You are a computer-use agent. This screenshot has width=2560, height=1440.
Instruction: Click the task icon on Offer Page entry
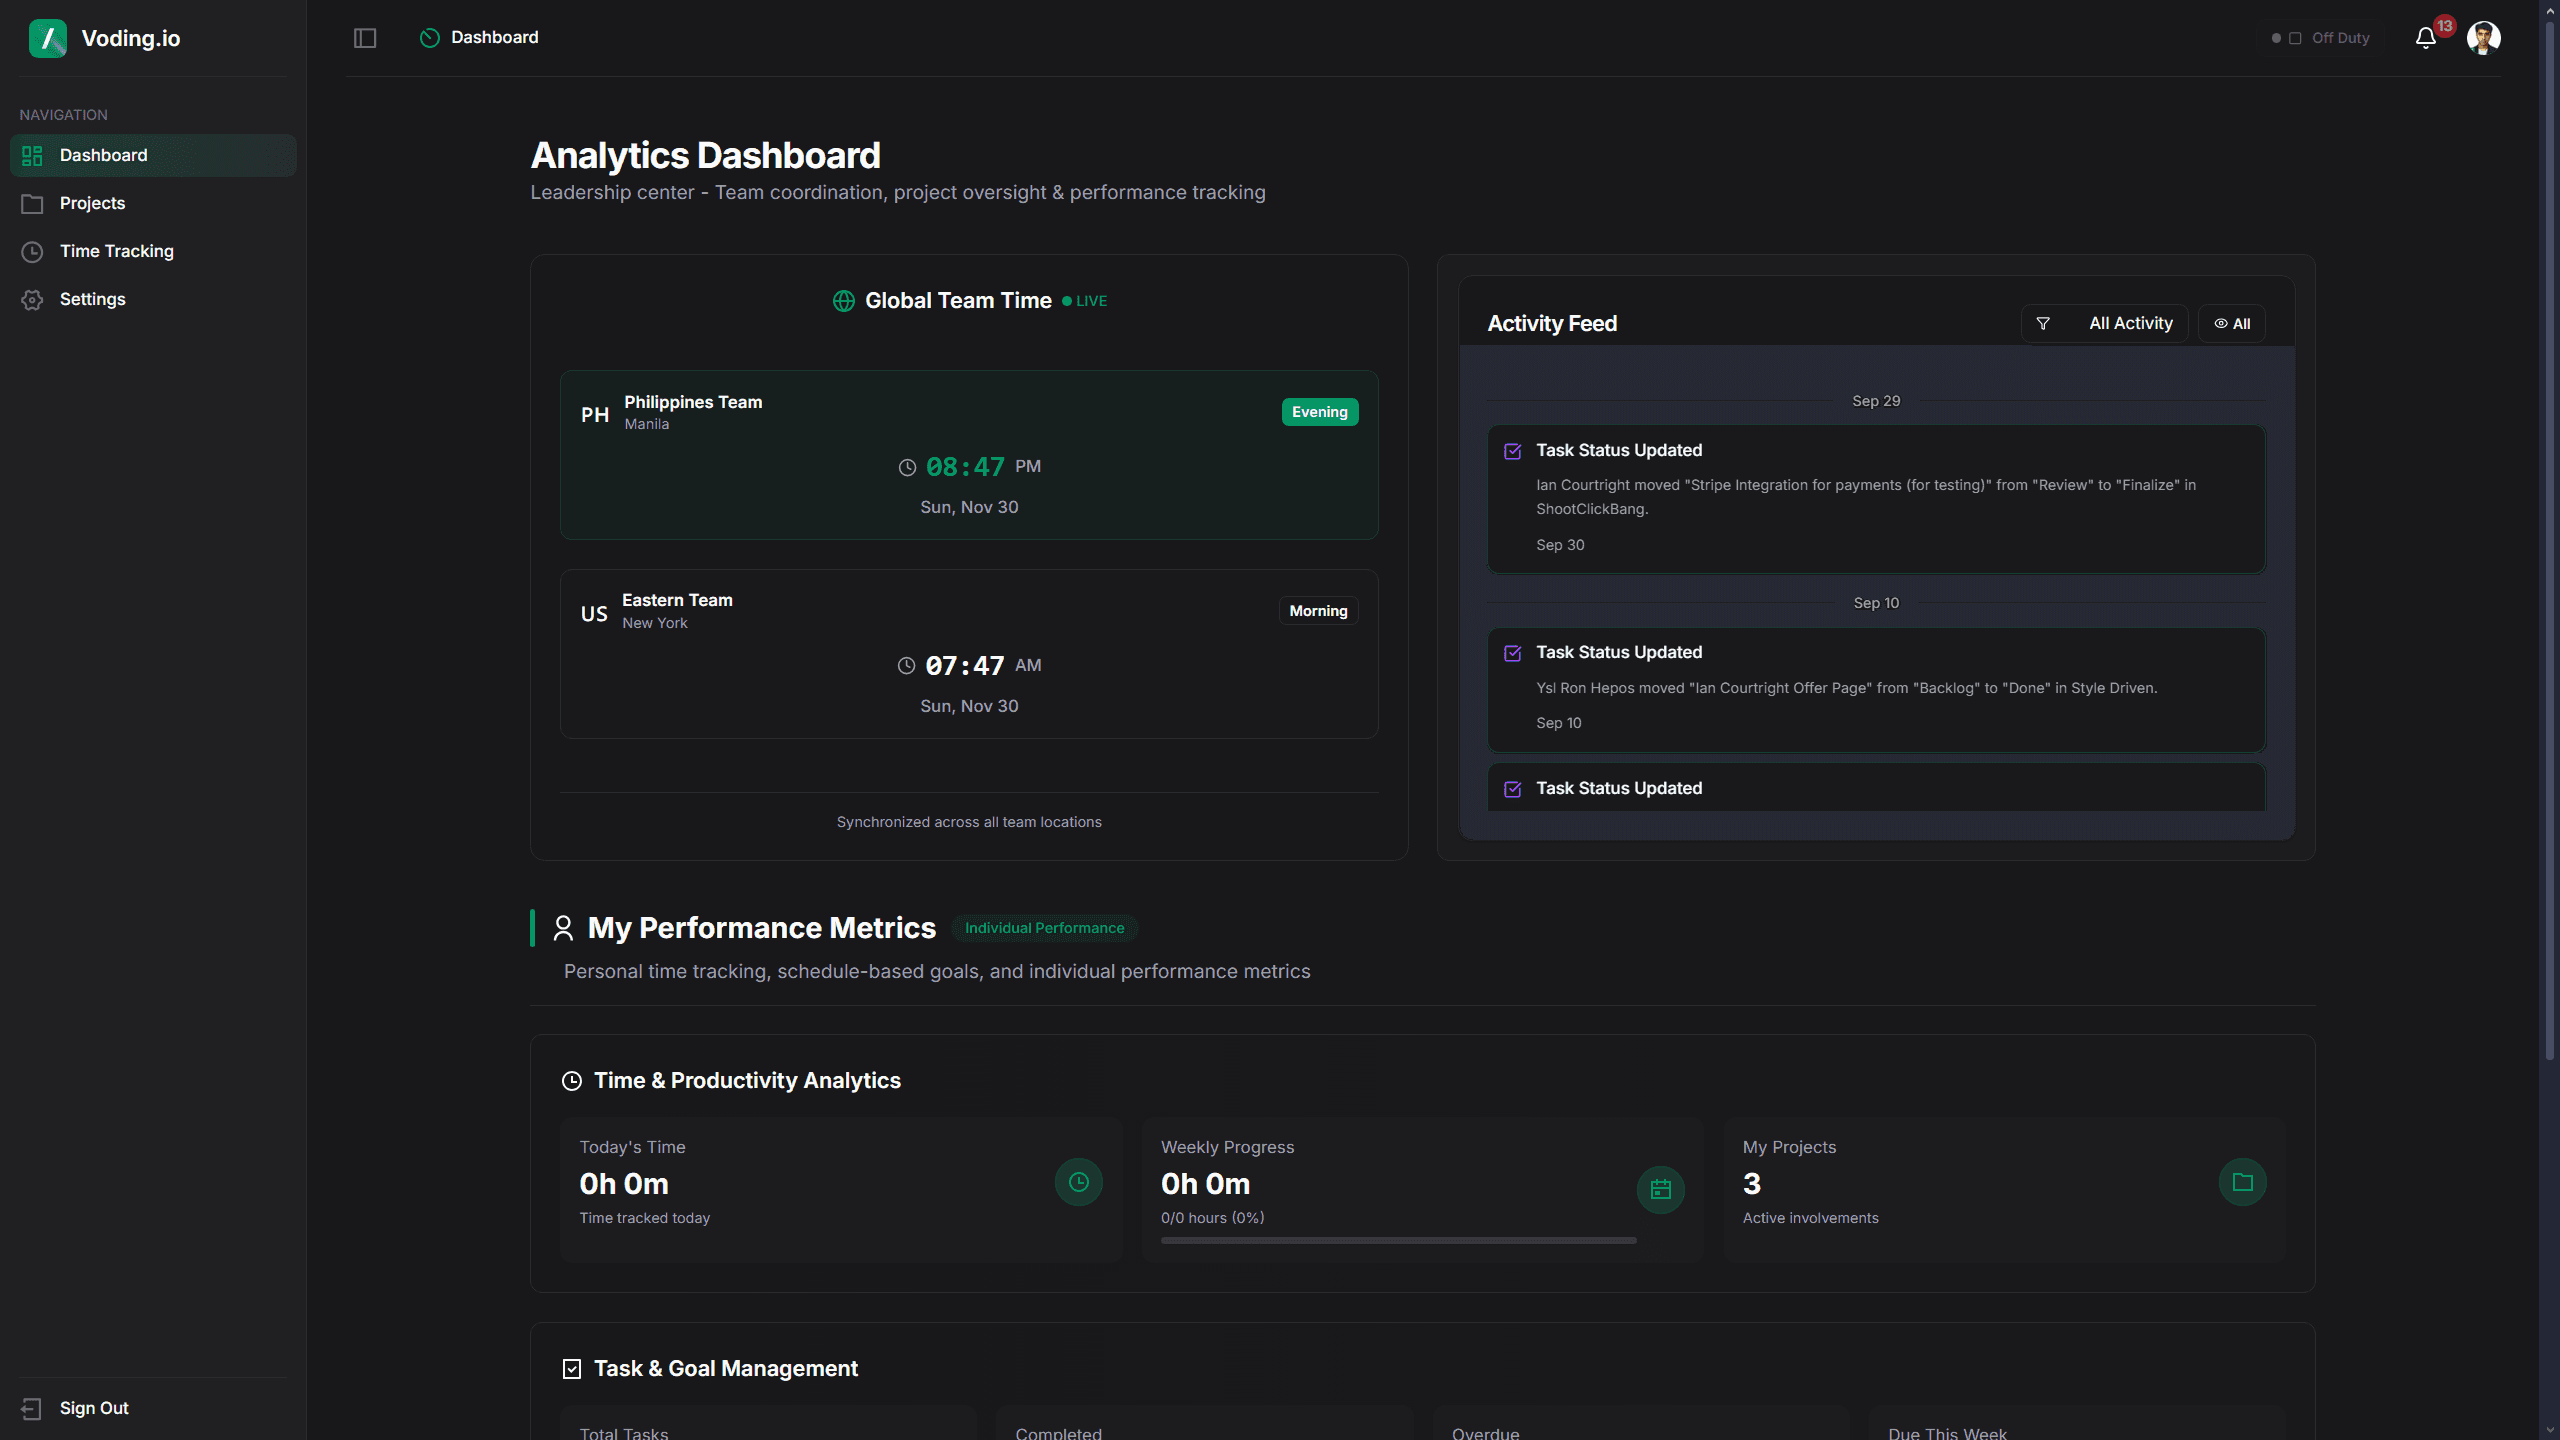click(1513, 653)
